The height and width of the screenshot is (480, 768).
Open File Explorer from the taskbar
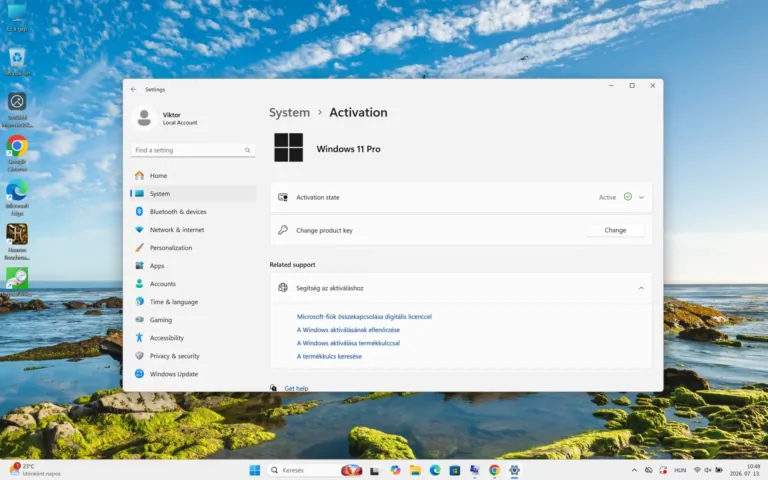tap(415, 470)
